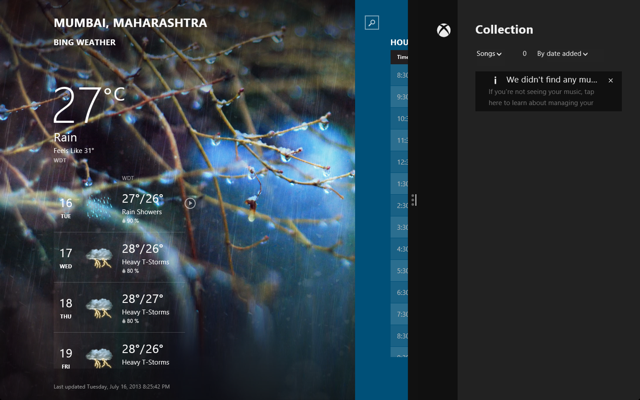Click the 'THU' day label under 18
The width and height of the screenshot is (640, 400).
click(66, 316)
